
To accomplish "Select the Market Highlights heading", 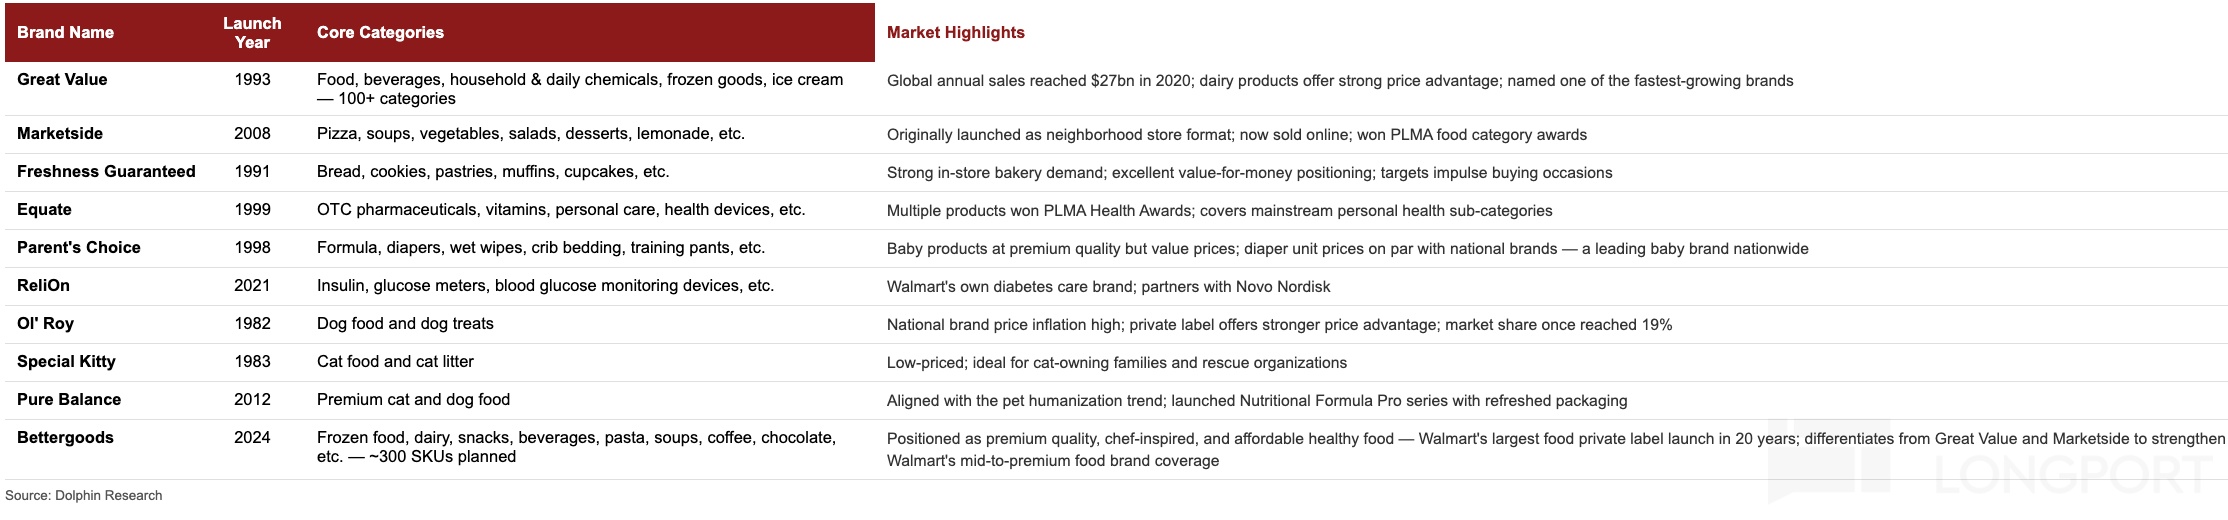I will click(955, 32).
